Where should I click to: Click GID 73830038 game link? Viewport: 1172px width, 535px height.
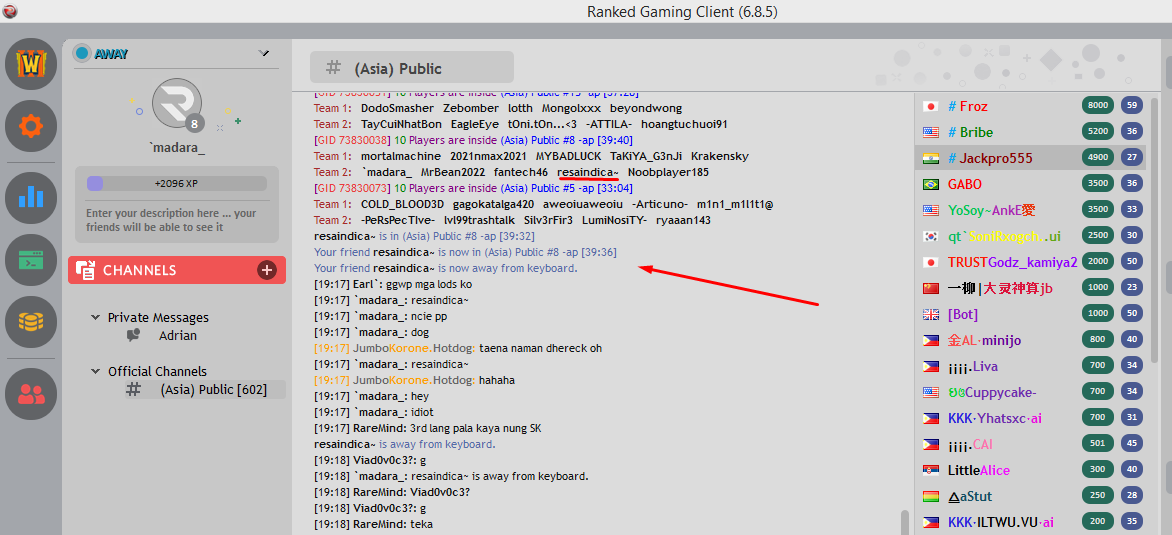pyautogui.click(x=352, y=140)
